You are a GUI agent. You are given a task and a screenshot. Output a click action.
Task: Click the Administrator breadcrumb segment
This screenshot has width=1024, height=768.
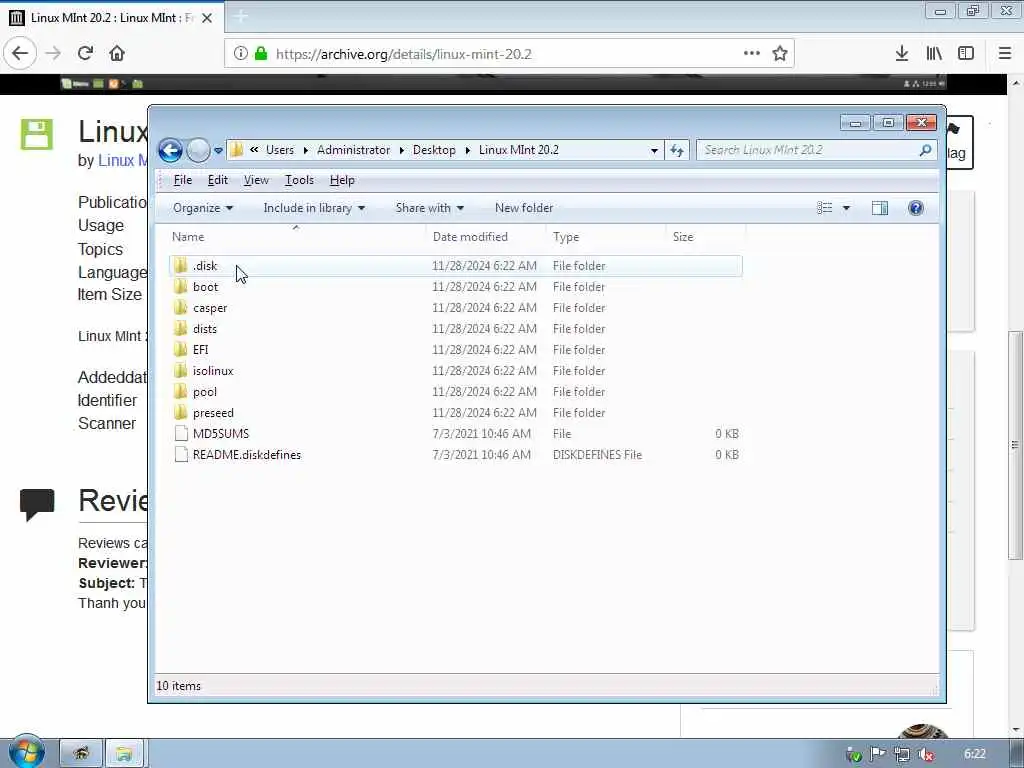point(353,150)
